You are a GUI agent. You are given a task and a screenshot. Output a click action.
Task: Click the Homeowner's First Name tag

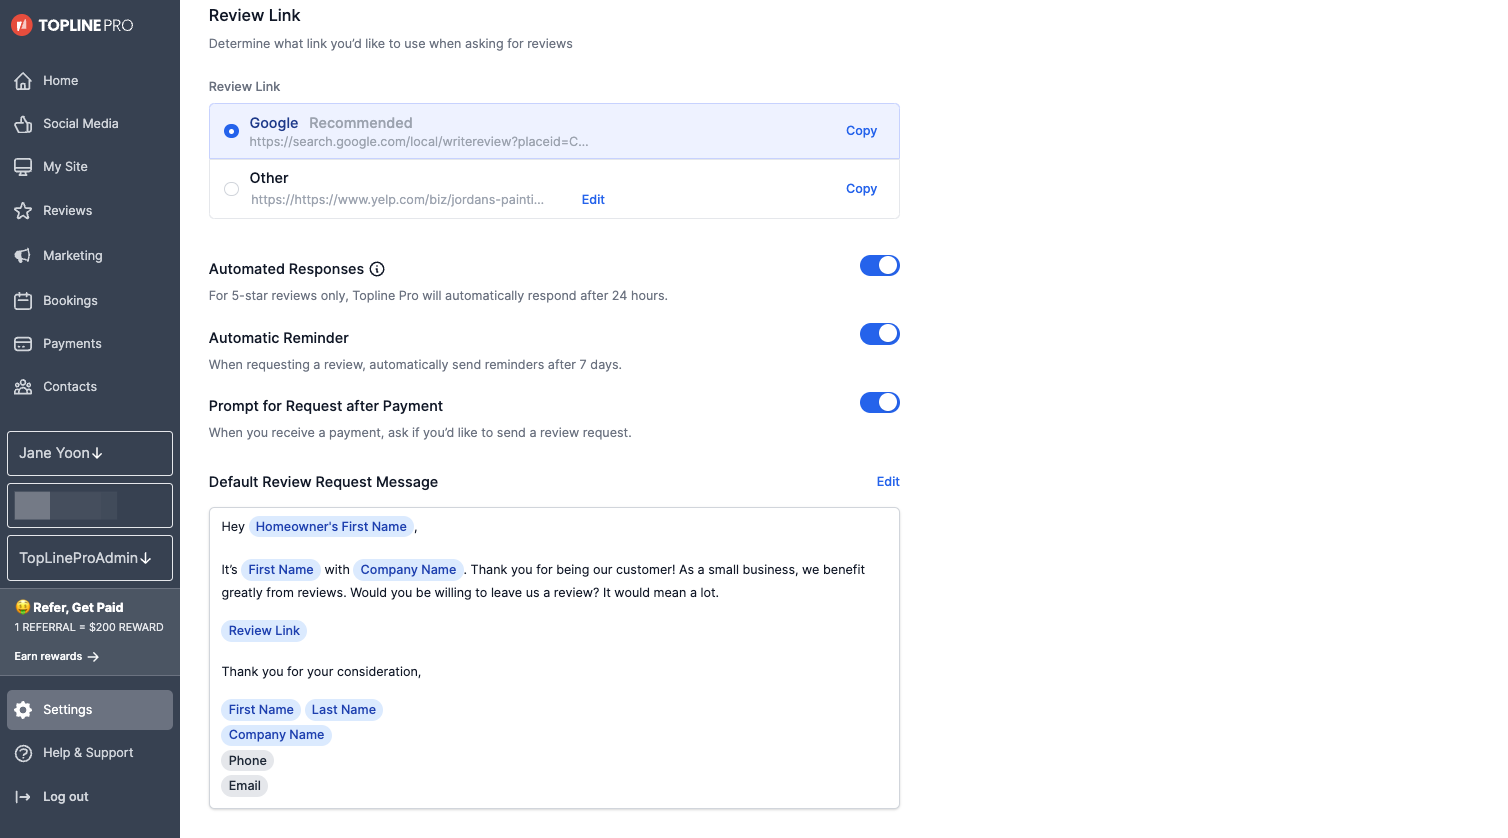tap(331, 527)
